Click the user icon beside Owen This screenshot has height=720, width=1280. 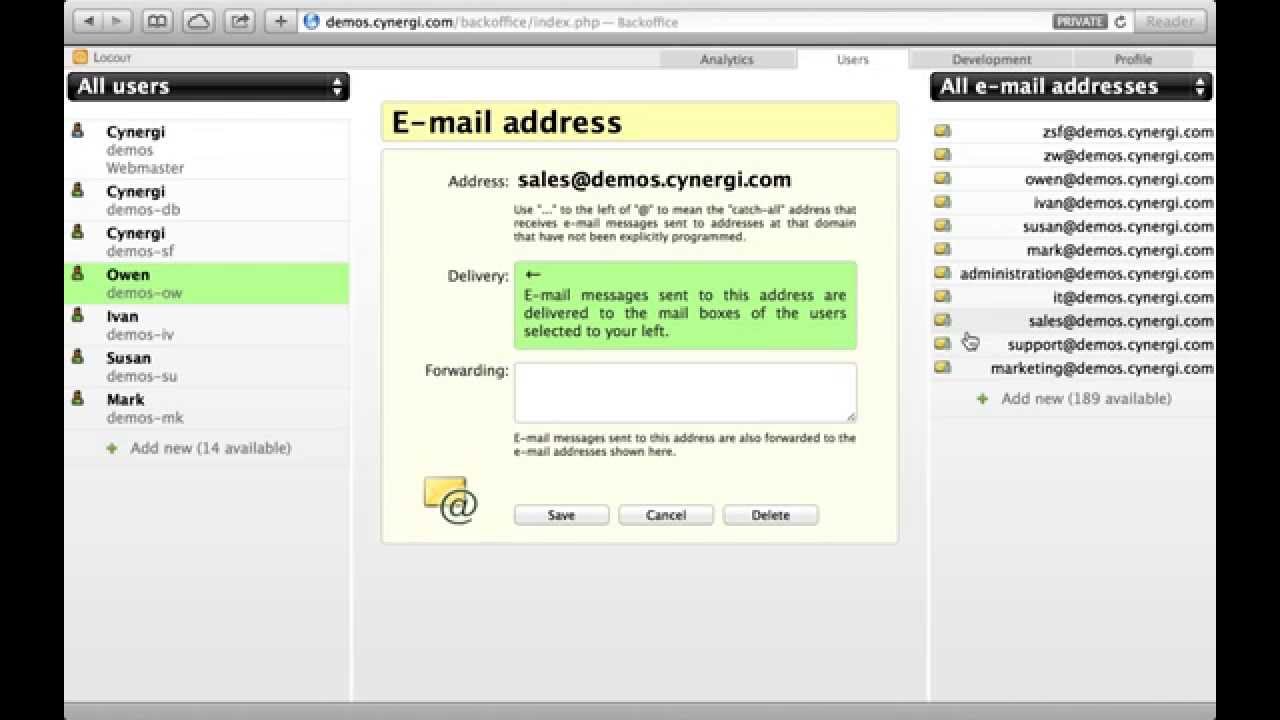pyautogui.click(x=78, y=273)
